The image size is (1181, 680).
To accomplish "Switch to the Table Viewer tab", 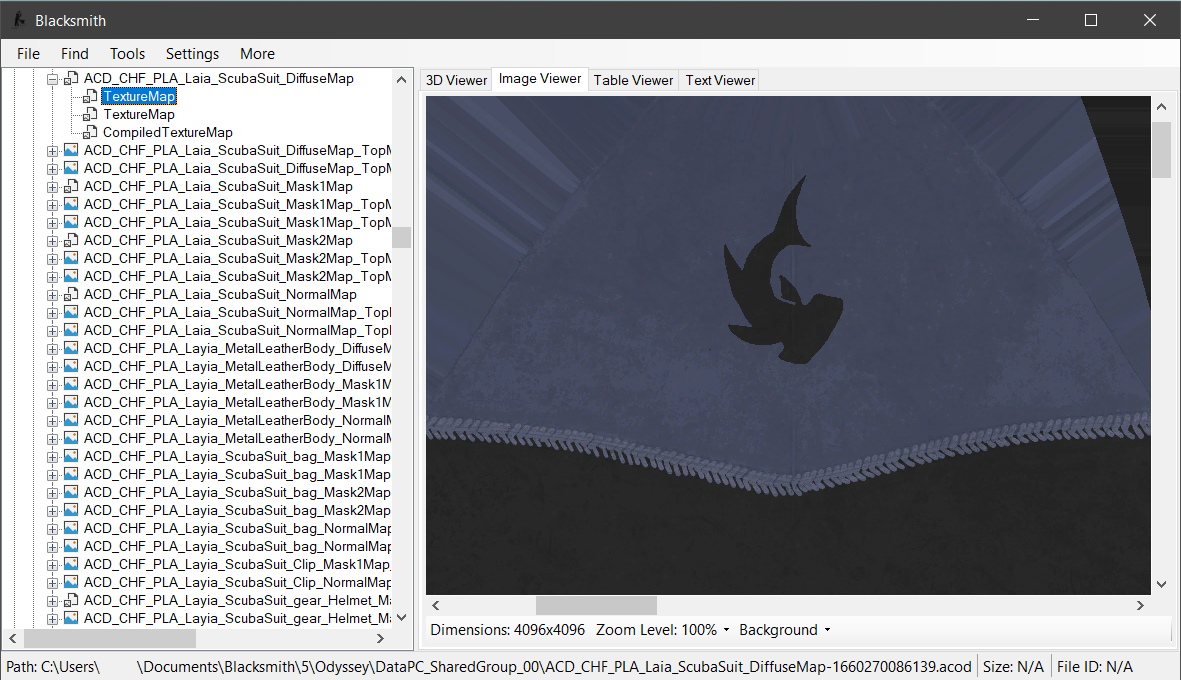I will 633,80.
